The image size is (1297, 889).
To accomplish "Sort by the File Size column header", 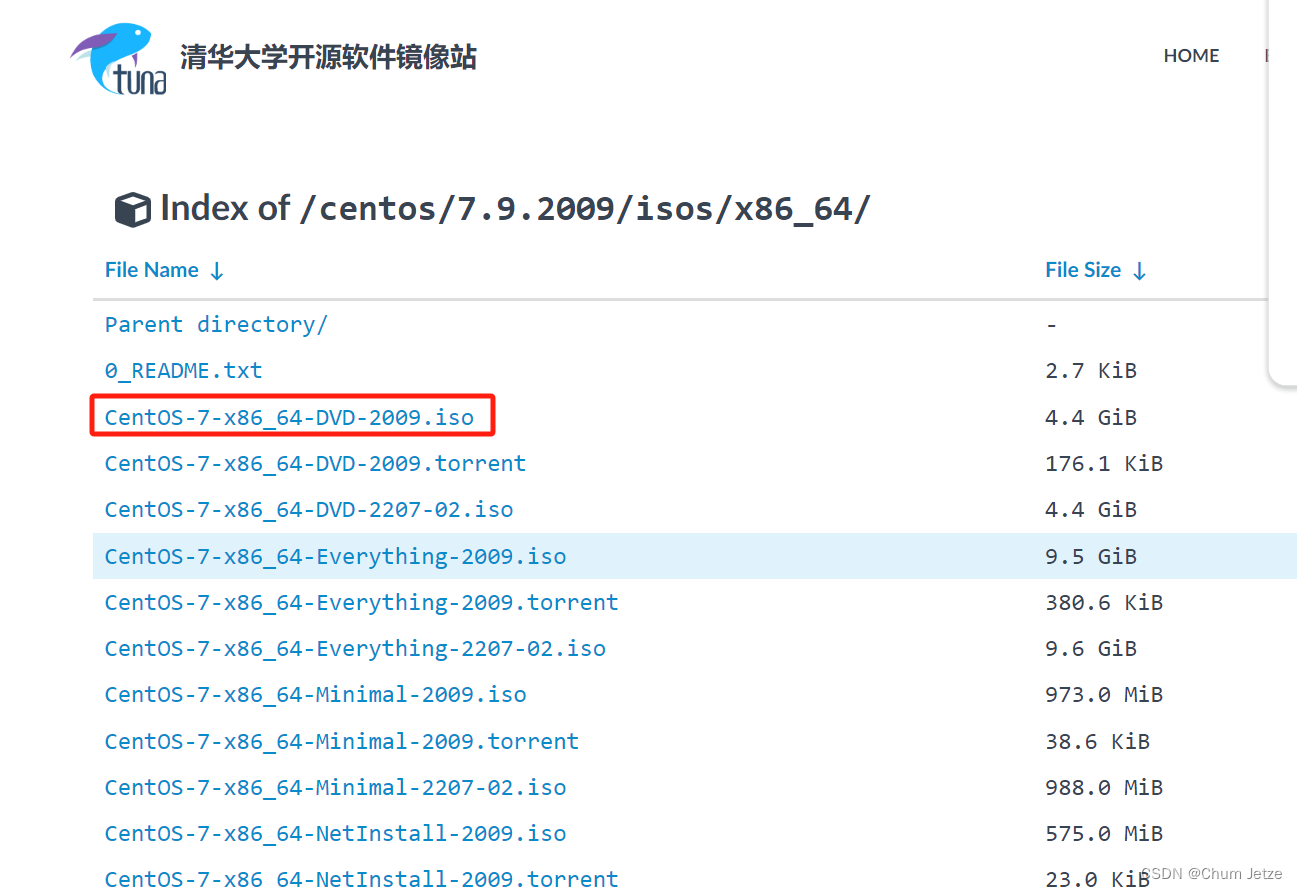I will tap(1095, 270).
